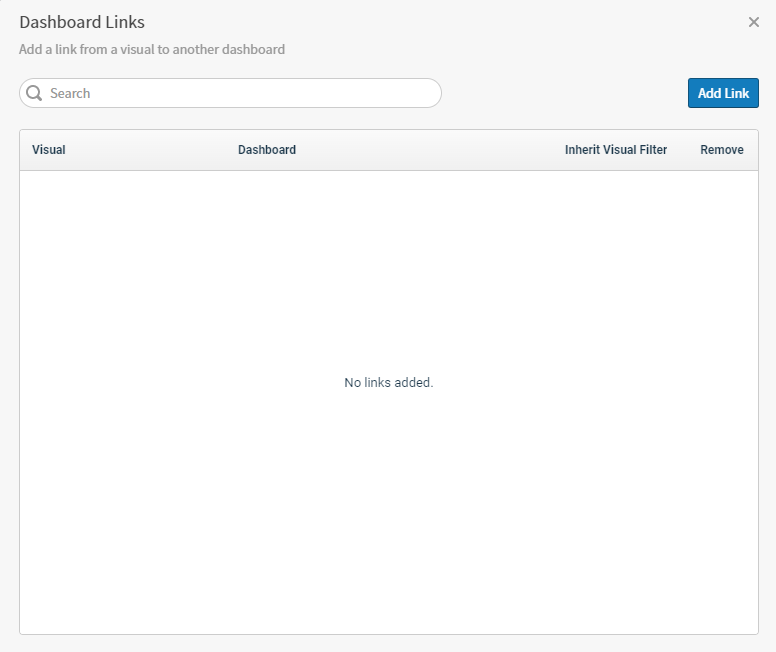Click the Dashboard Links dialog title
776x652 pixels.
[82, 22]
